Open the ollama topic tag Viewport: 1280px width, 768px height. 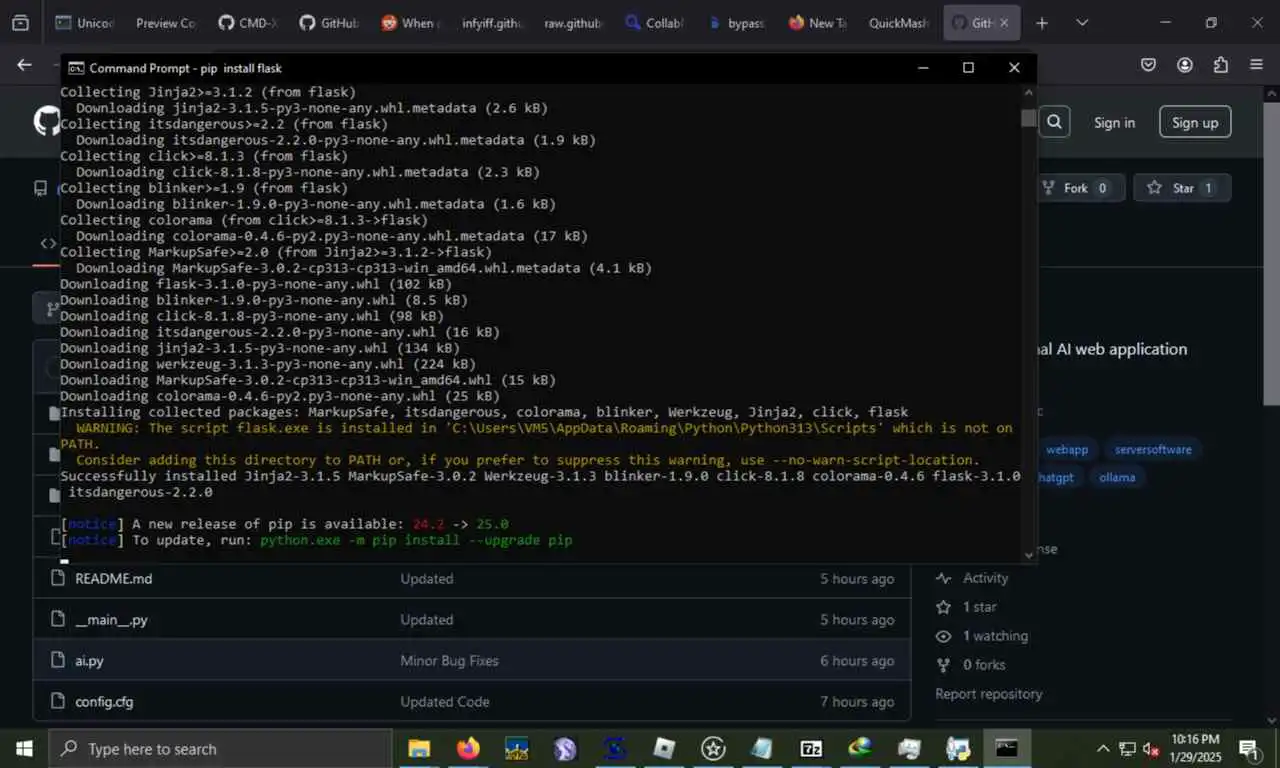point(1116,477)
